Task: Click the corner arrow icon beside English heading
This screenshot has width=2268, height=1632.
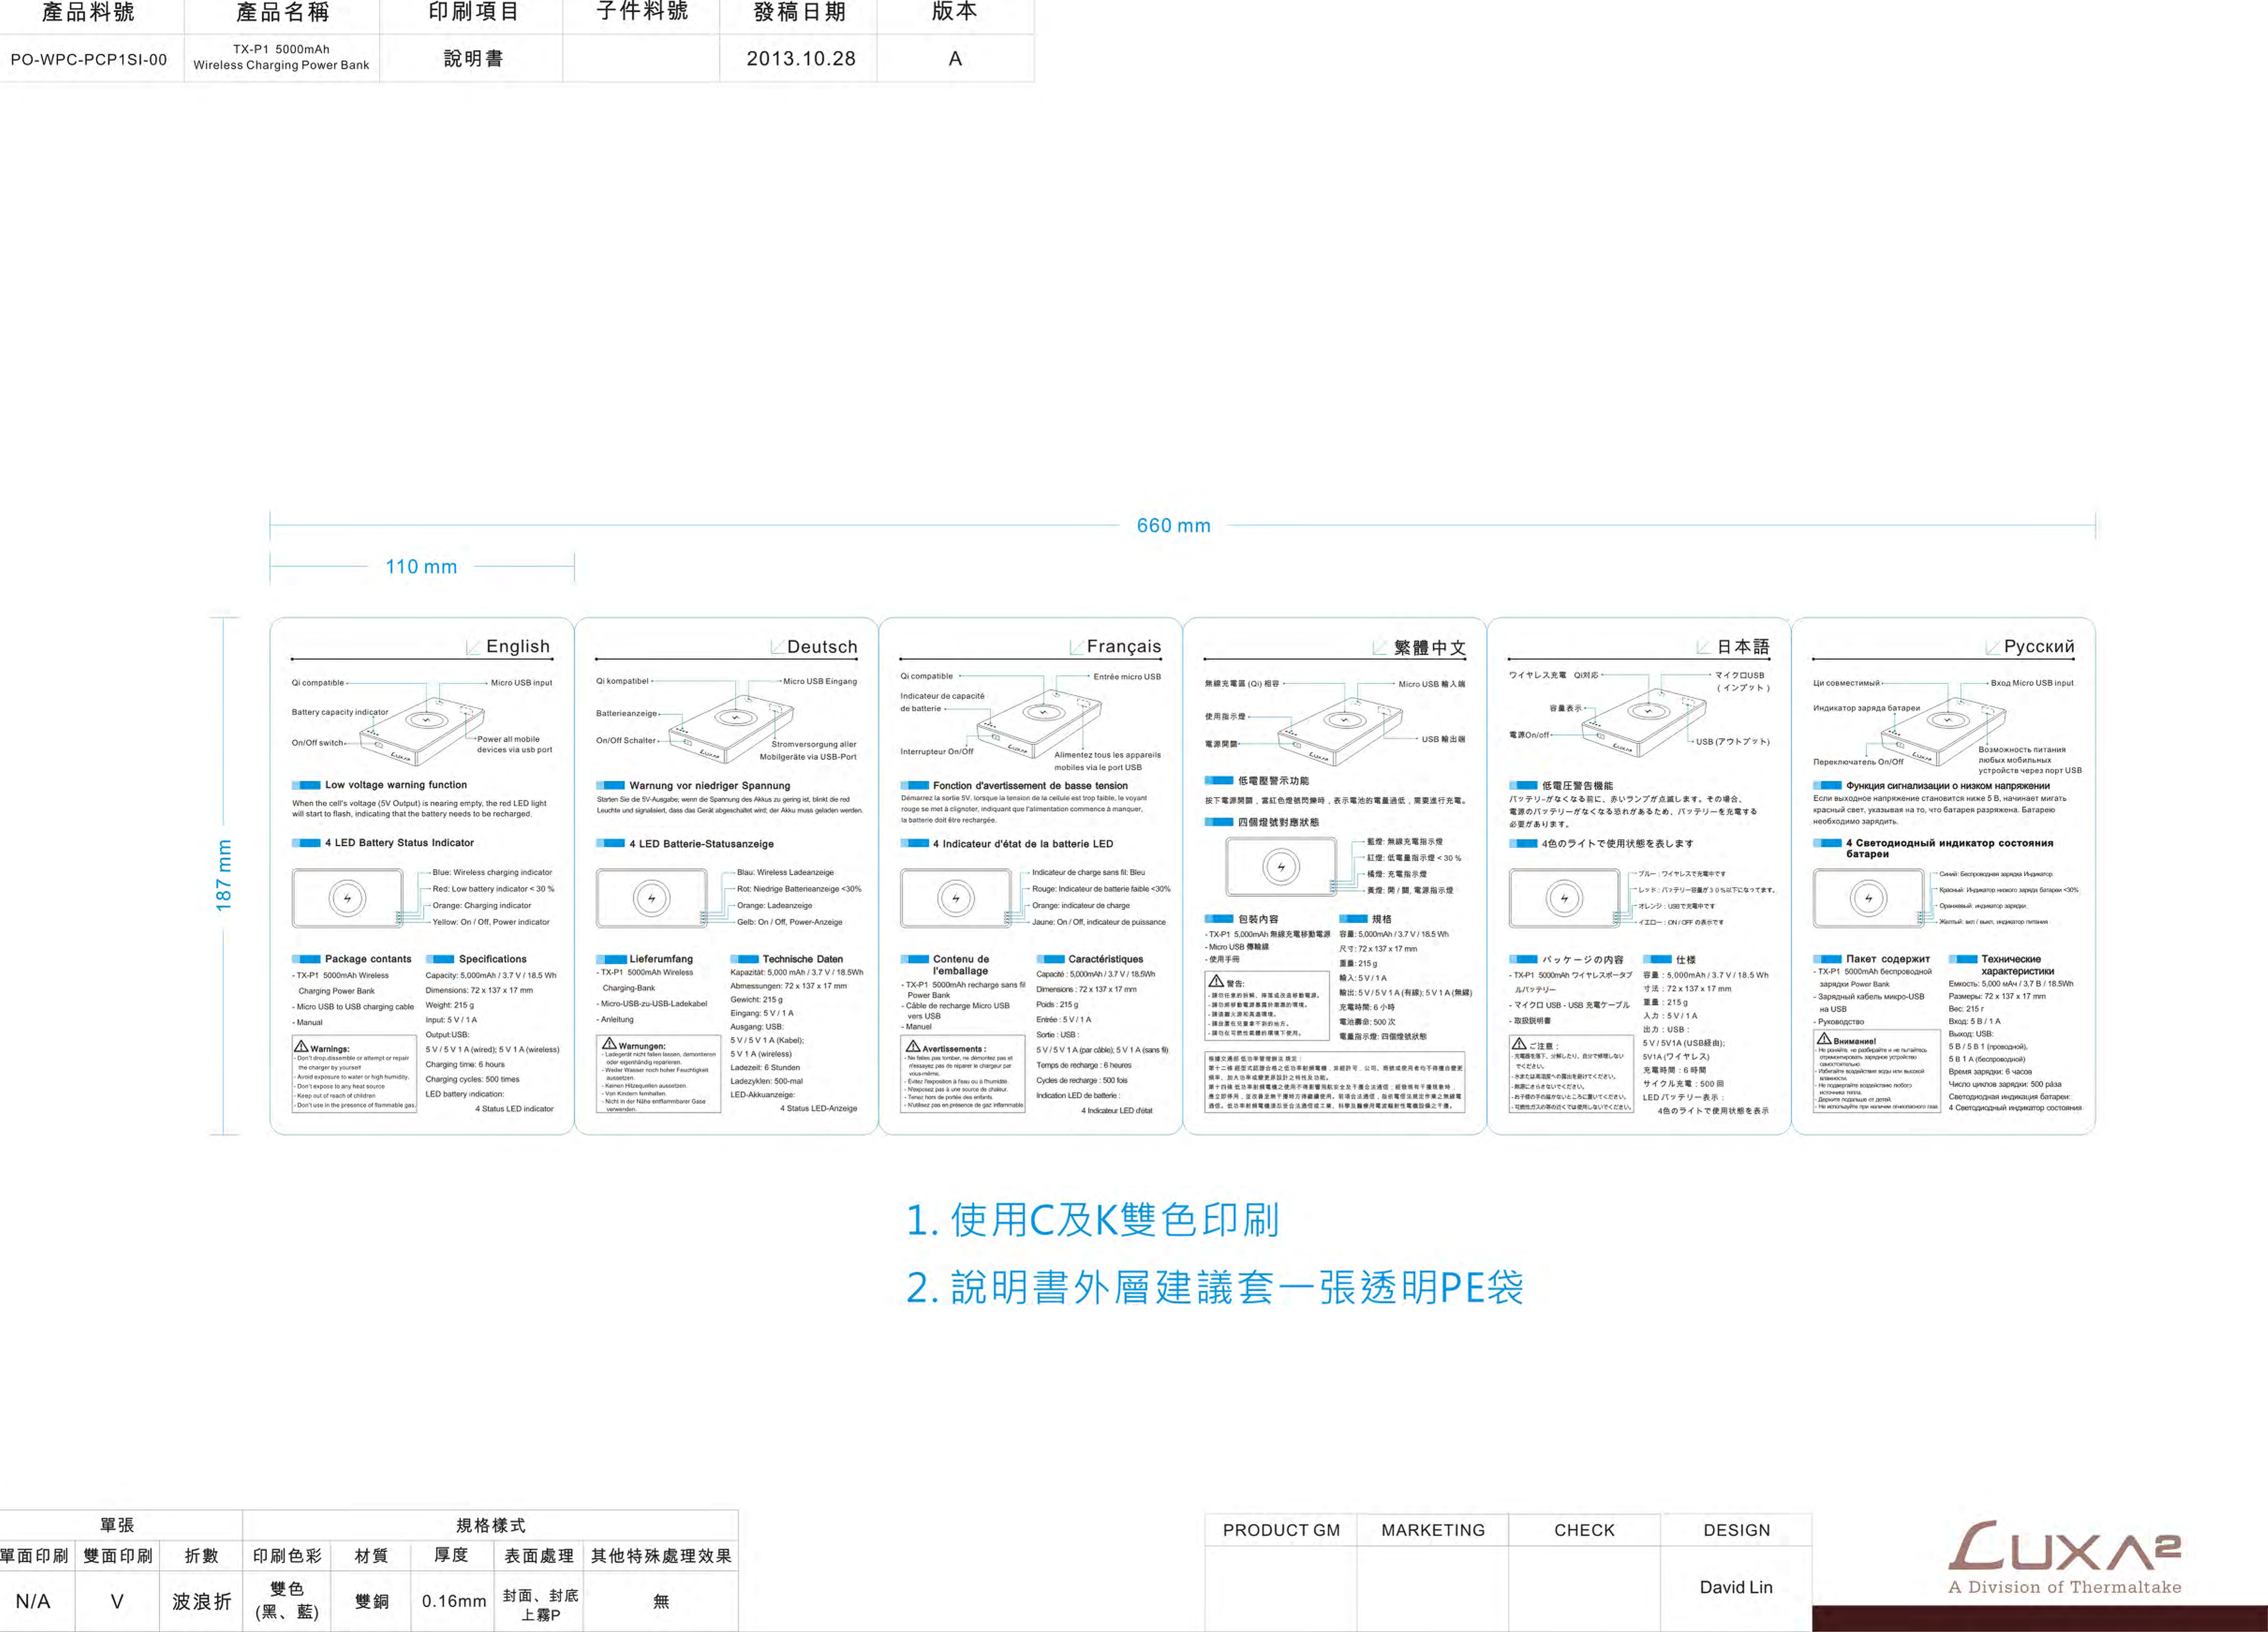Action: pos(473,648)
